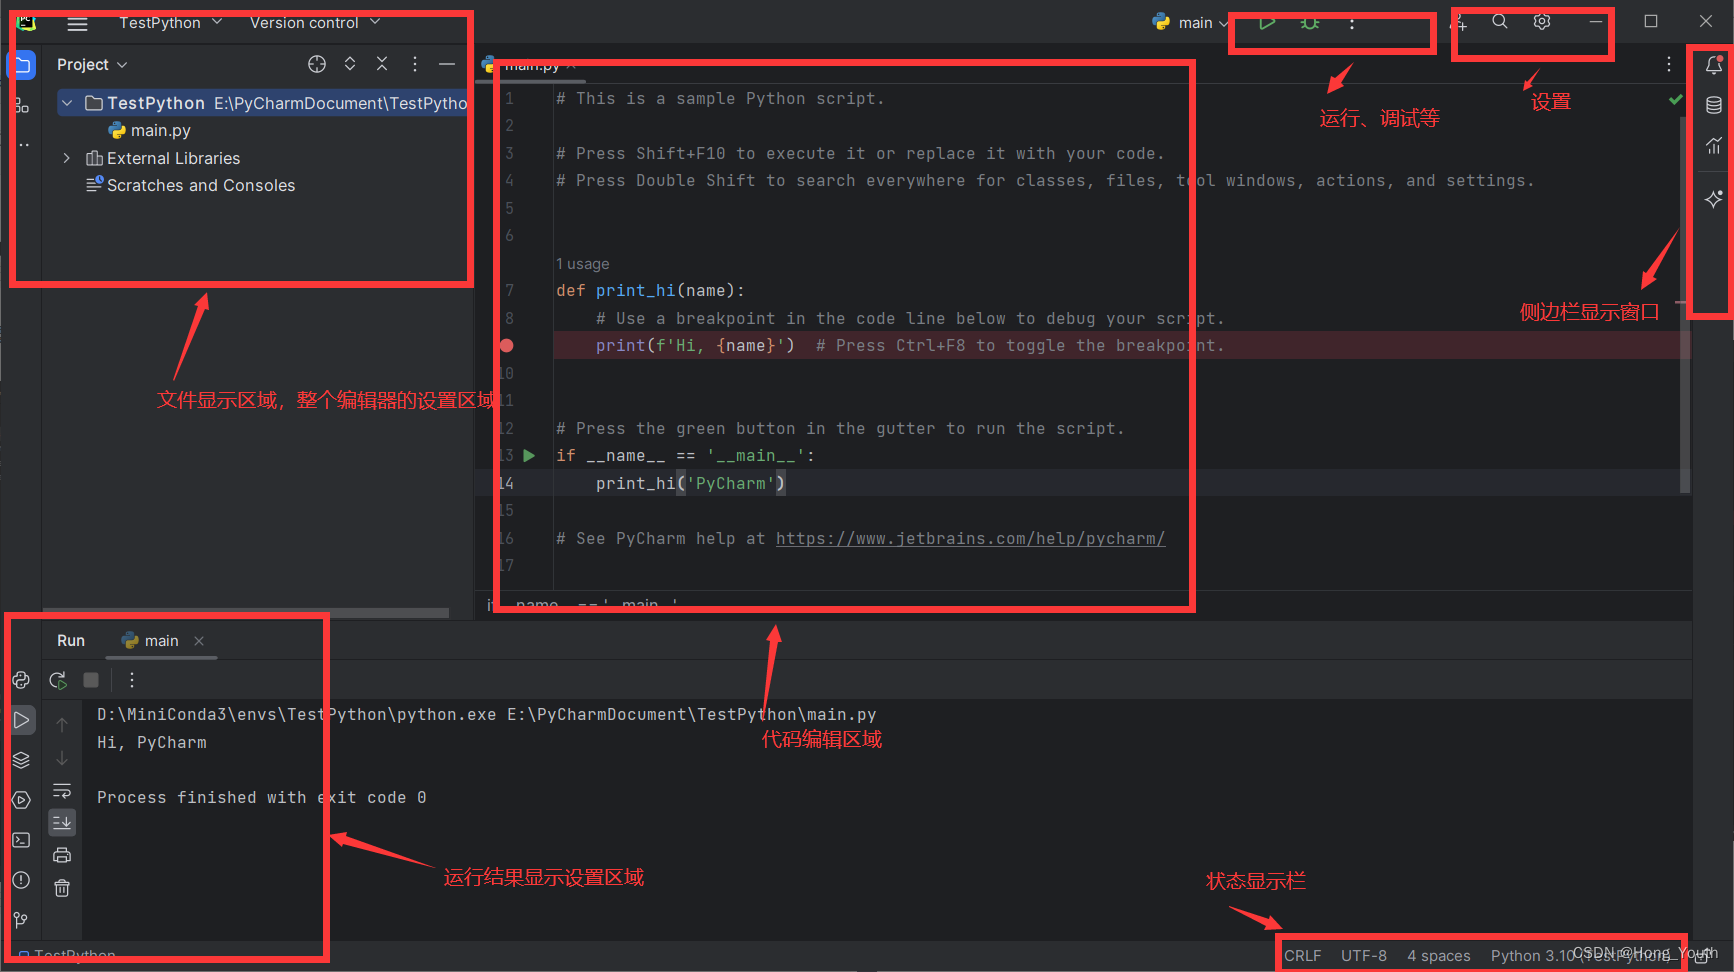Image resolution: width=1734 pixels, height=972 pixels.
Task: Click the Select Opened File crosshair icon
Action: pyautogui.click(x=317, y=64)
